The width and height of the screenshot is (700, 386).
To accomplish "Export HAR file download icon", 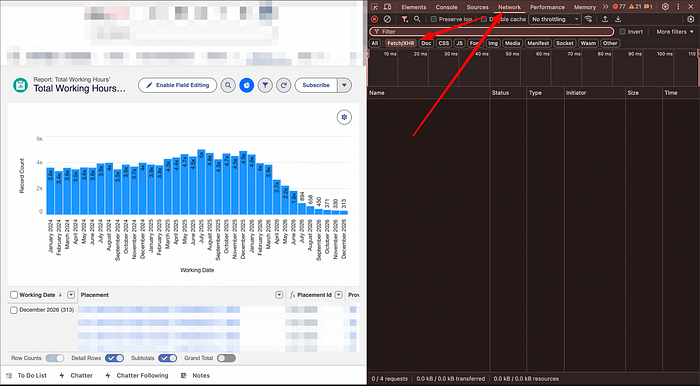I will click(x=618, y=19).
